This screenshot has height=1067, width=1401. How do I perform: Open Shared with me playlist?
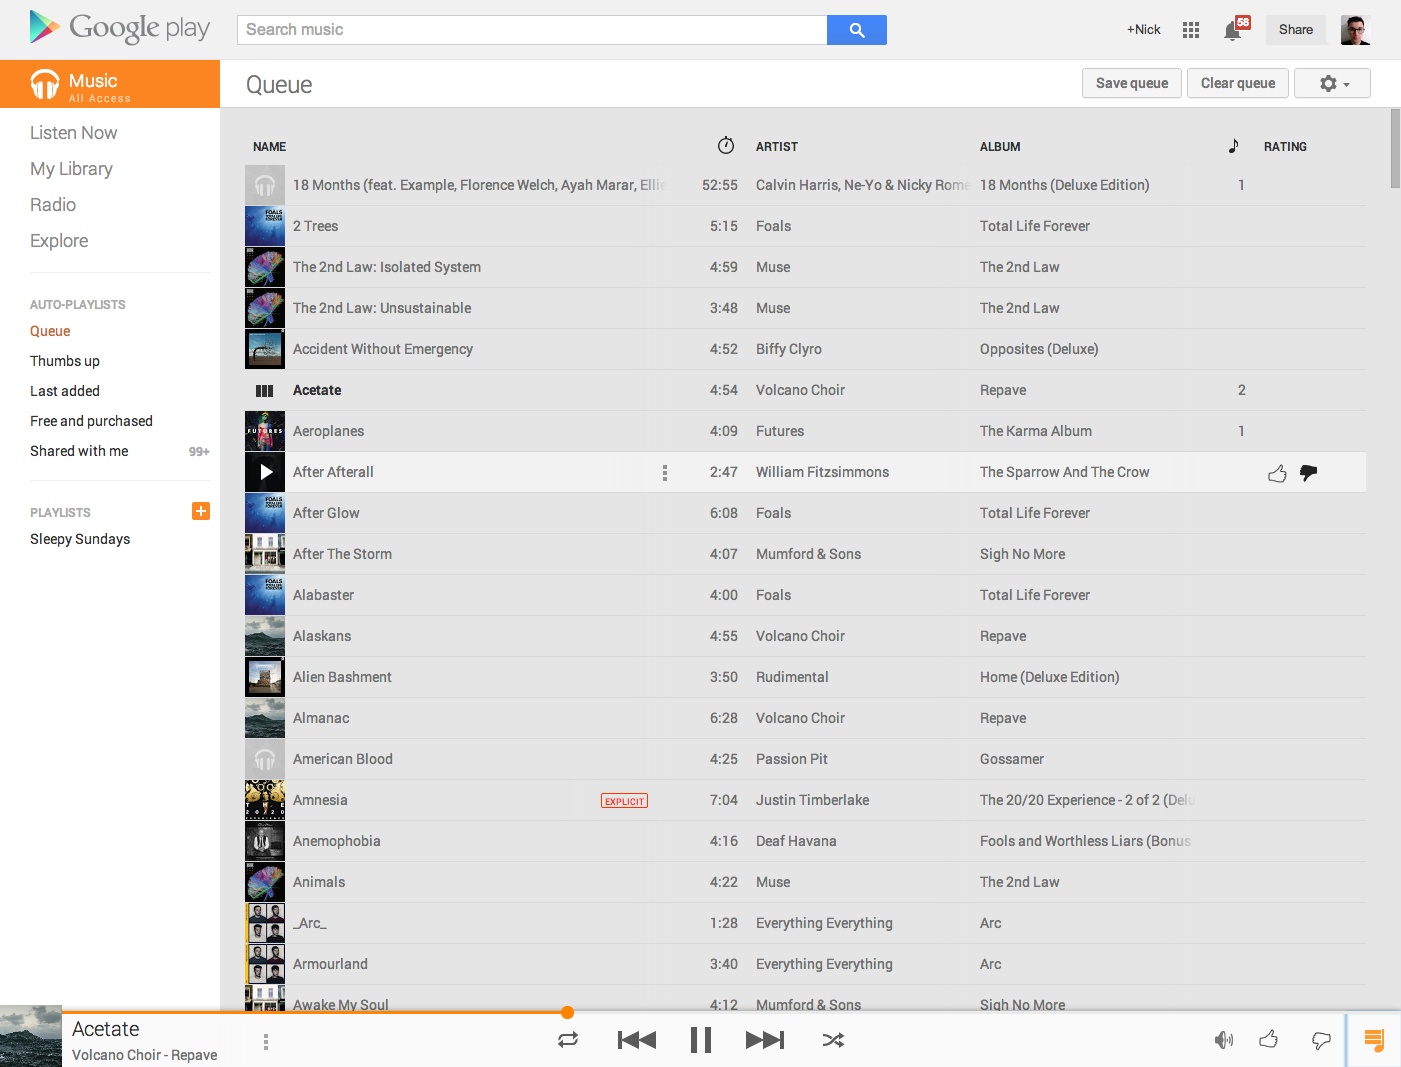point(79,451)
